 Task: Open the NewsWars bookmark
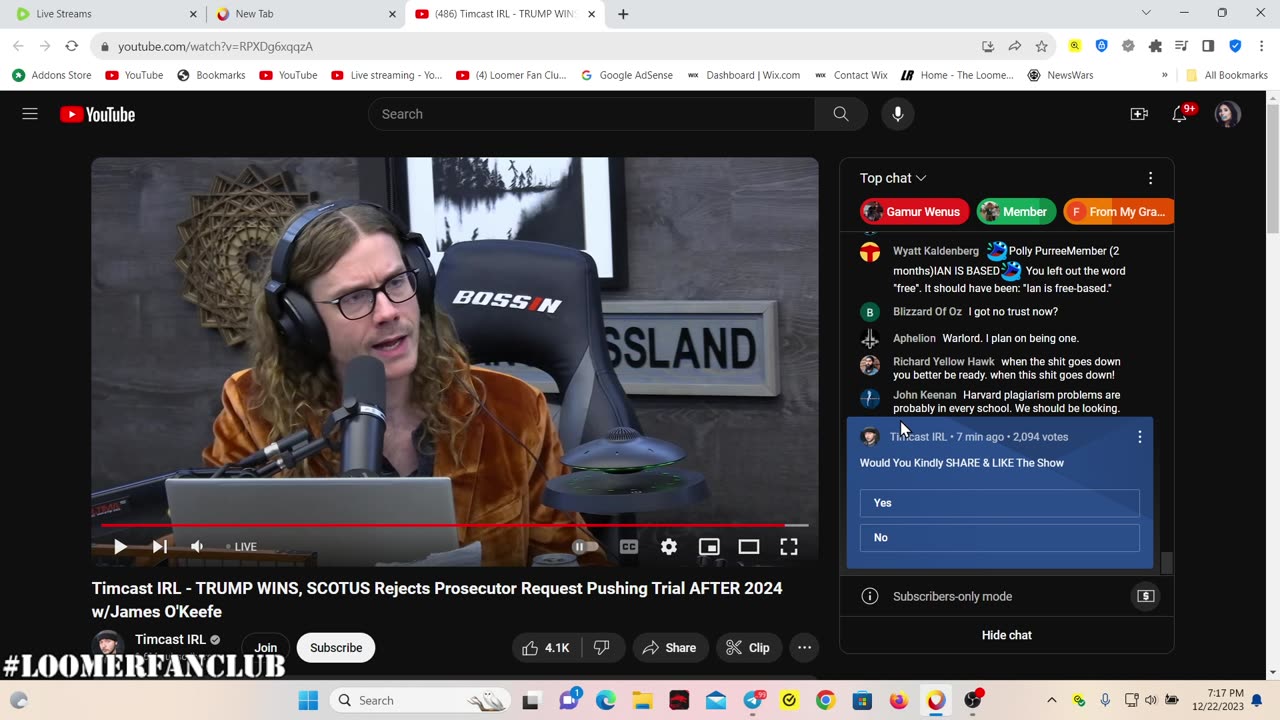[1060, 75]
